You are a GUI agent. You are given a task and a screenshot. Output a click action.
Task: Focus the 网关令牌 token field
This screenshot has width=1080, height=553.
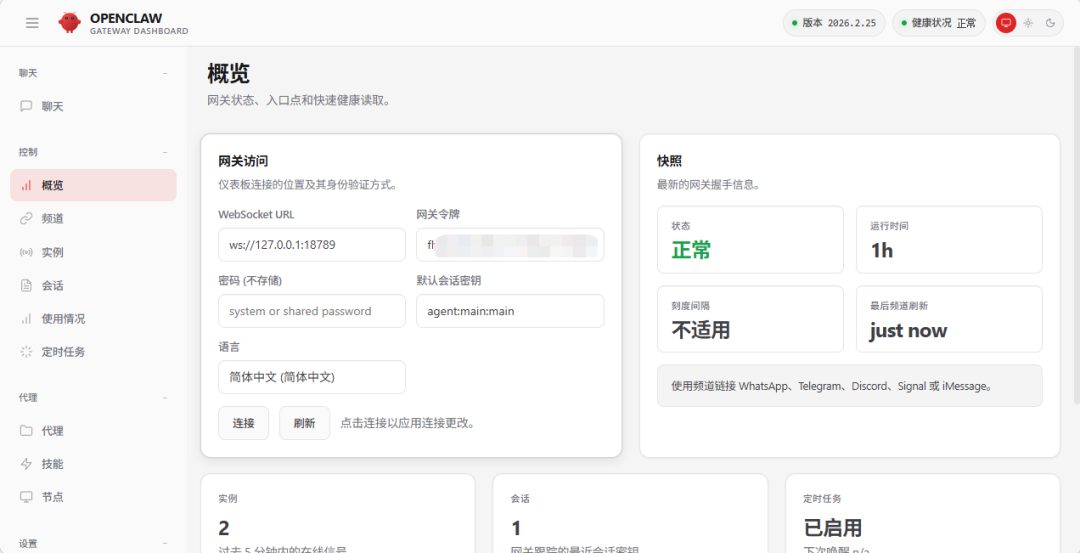click(510, 244)
